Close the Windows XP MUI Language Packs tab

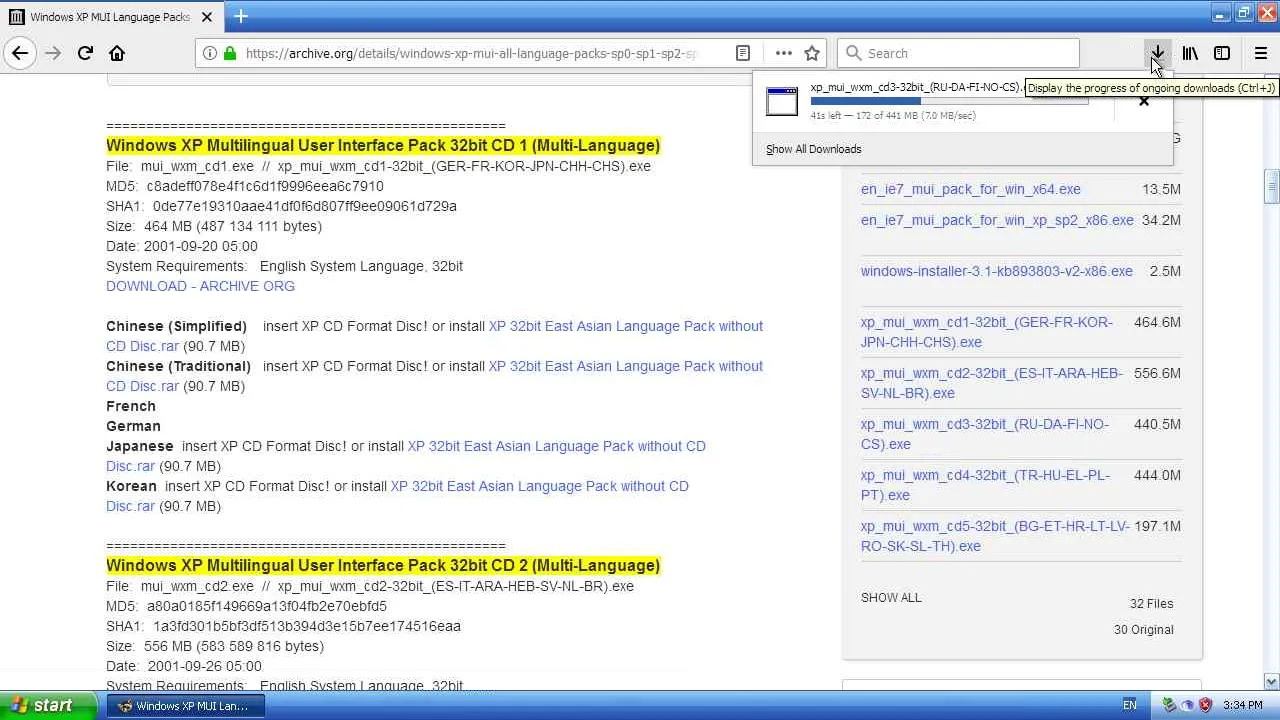(x=207, y=17)
